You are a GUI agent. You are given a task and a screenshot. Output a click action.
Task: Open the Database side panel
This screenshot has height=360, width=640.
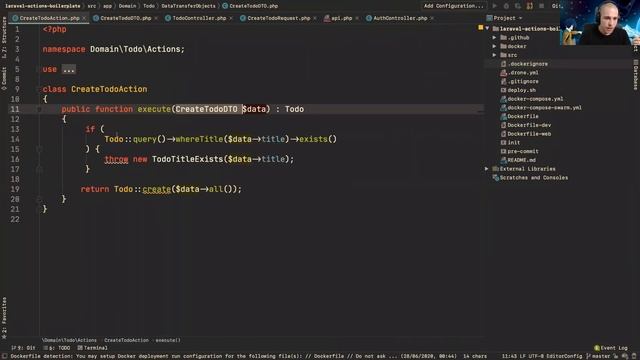coord(636,75)
